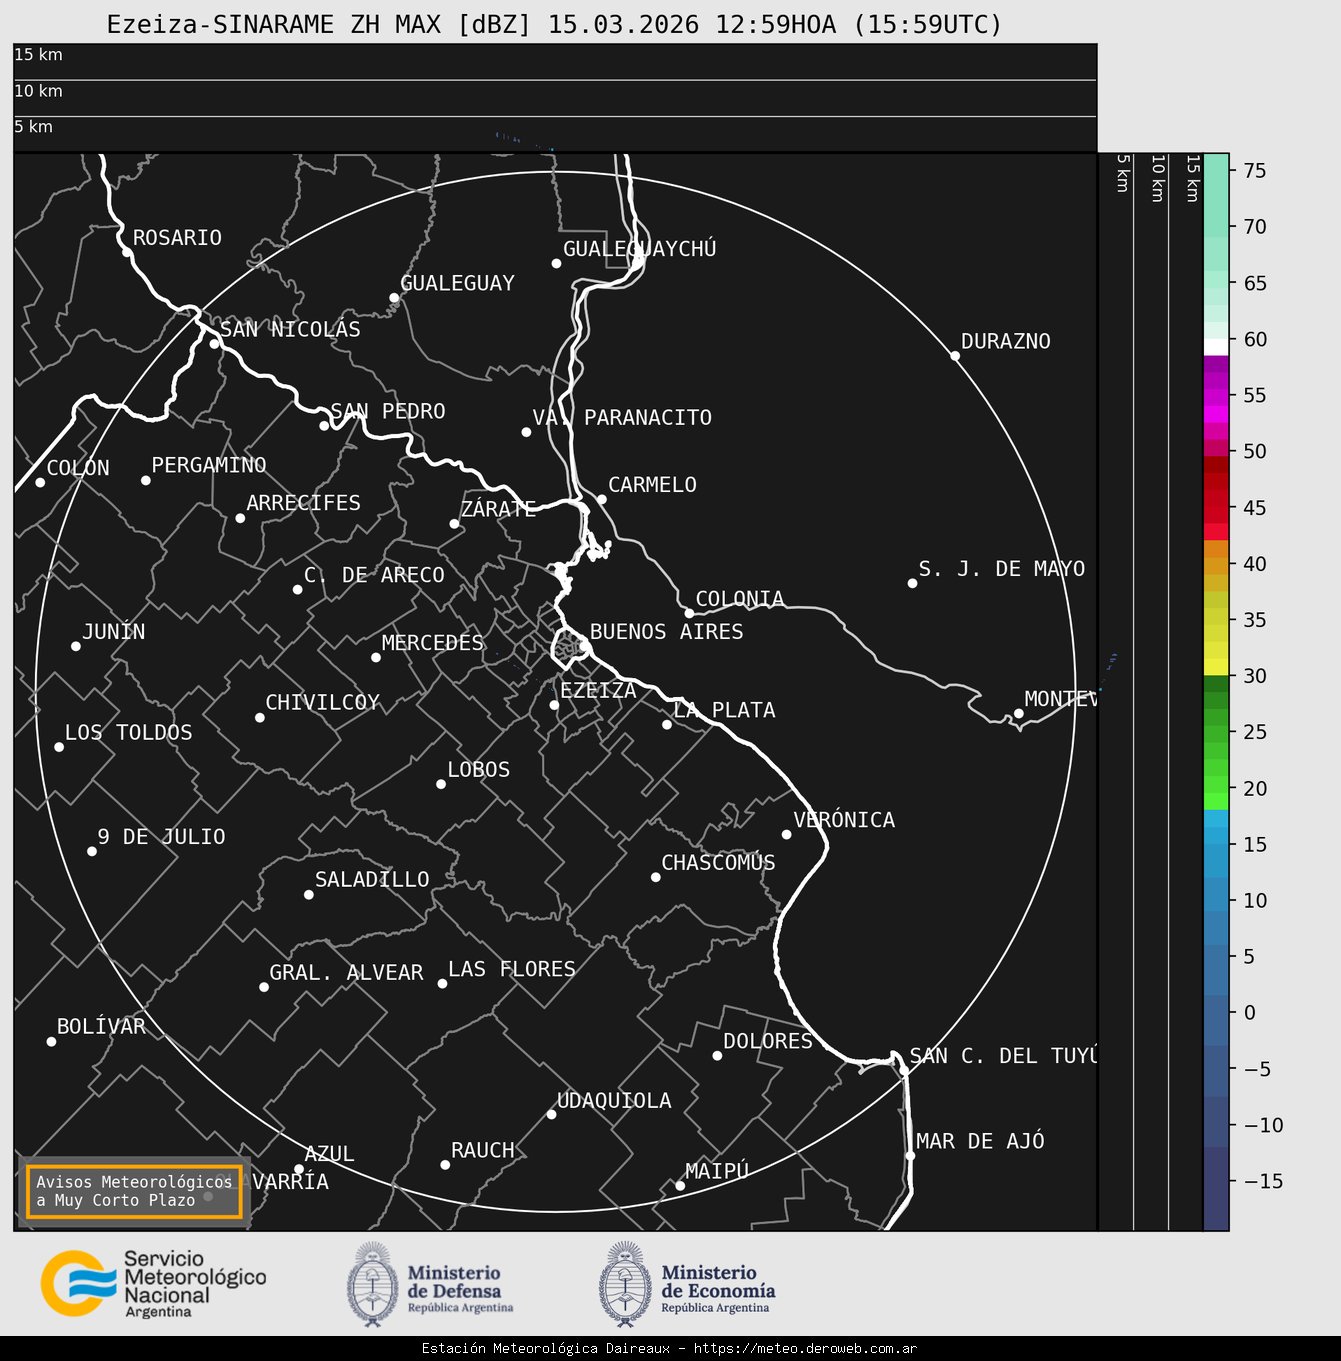Select the Durazno location dot

(x=955, y=356)
